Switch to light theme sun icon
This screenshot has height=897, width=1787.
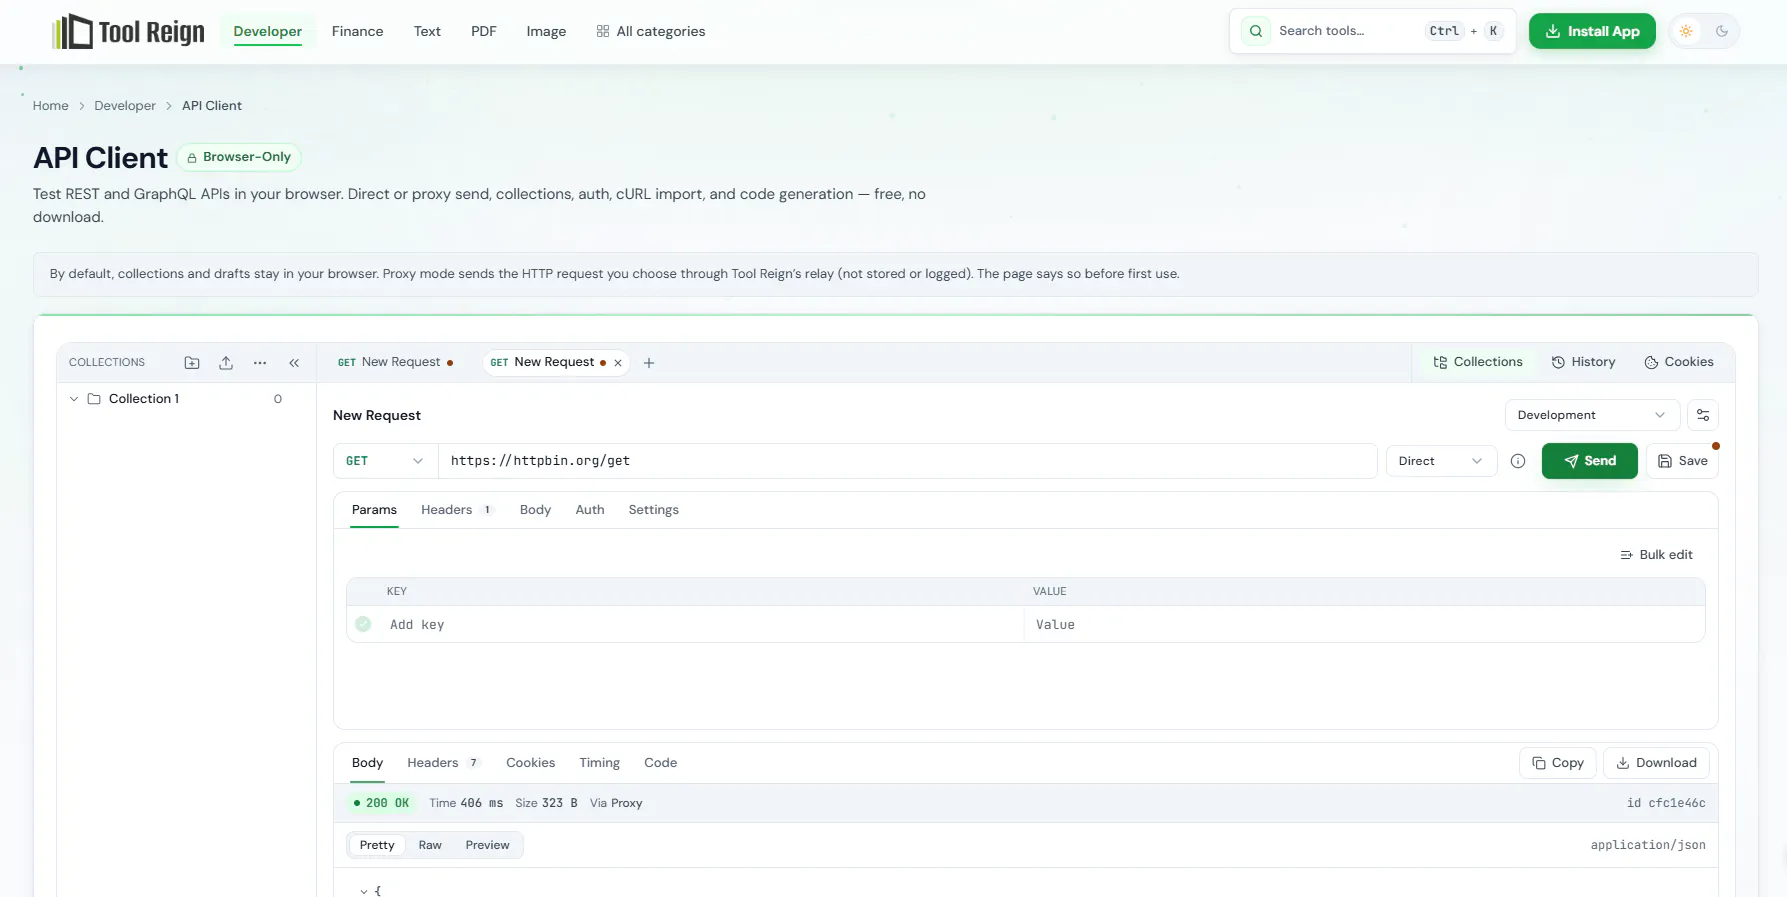tap(1686, 31)
